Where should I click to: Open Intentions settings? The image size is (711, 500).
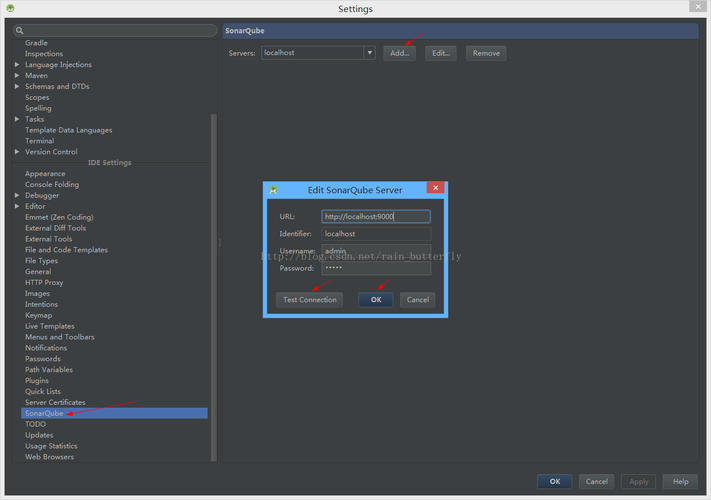[41, 304]
